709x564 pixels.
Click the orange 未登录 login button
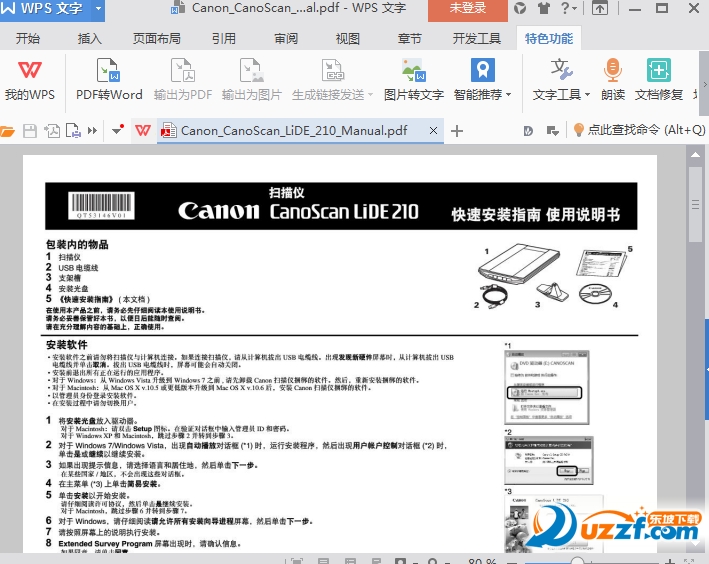468,9
